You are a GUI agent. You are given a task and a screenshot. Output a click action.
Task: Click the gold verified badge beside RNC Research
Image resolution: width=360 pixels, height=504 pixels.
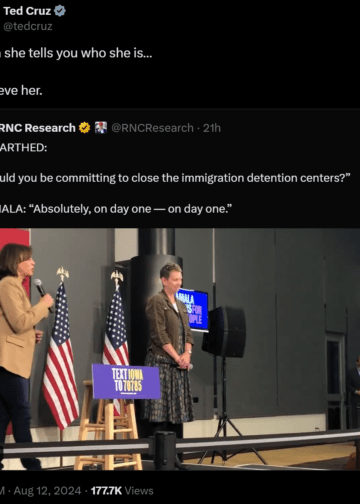pos(85,128)
